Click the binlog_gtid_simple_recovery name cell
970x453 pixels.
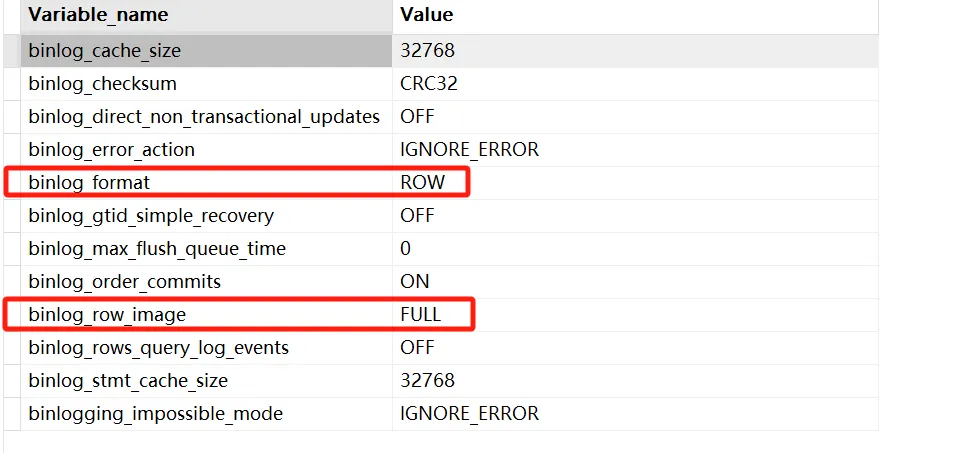(x=151, y=216)
